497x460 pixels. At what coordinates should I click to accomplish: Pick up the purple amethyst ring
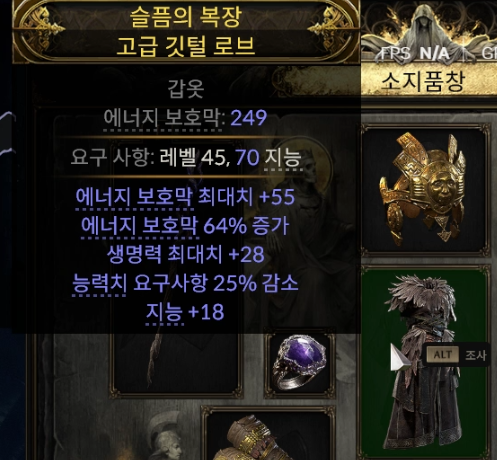[x=300, y=363]
